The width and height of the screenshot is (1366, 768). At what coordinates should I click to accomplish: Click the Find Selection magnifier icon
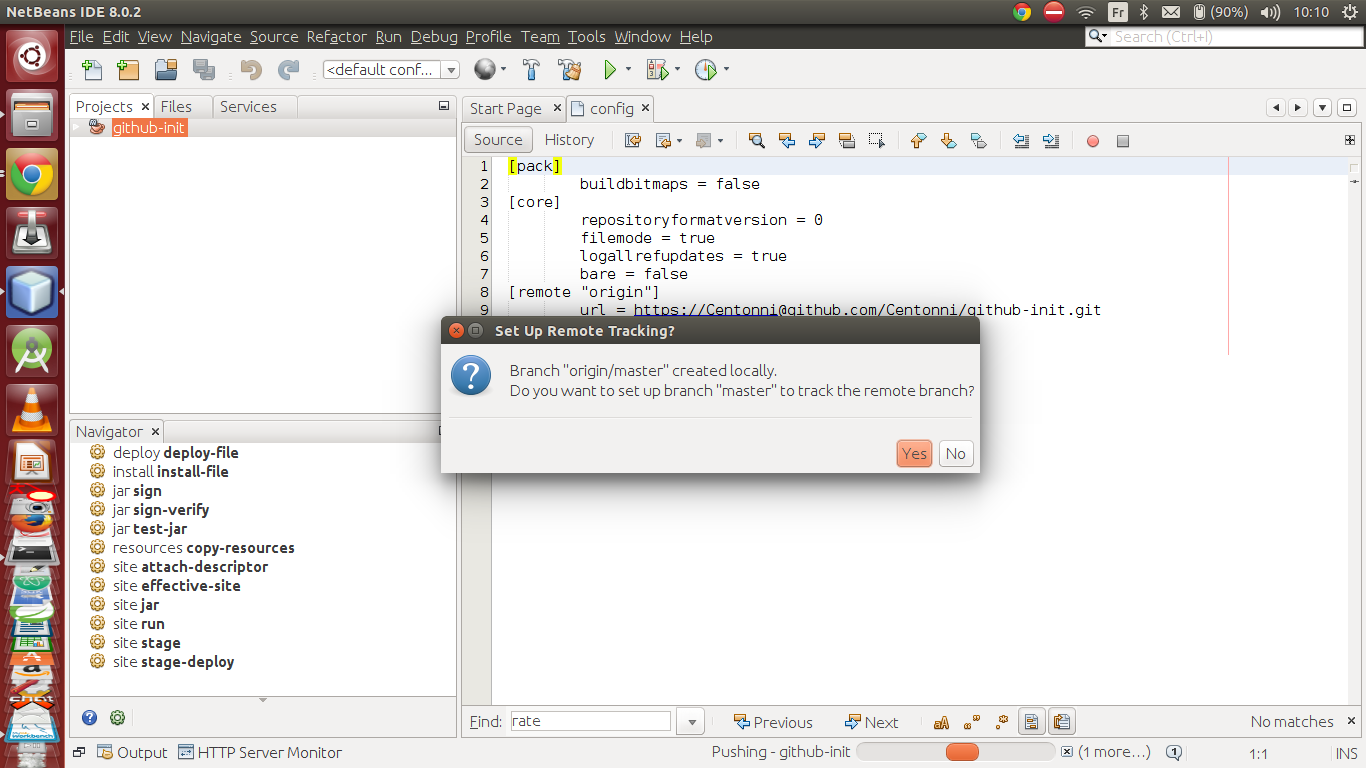pos(757,141)
